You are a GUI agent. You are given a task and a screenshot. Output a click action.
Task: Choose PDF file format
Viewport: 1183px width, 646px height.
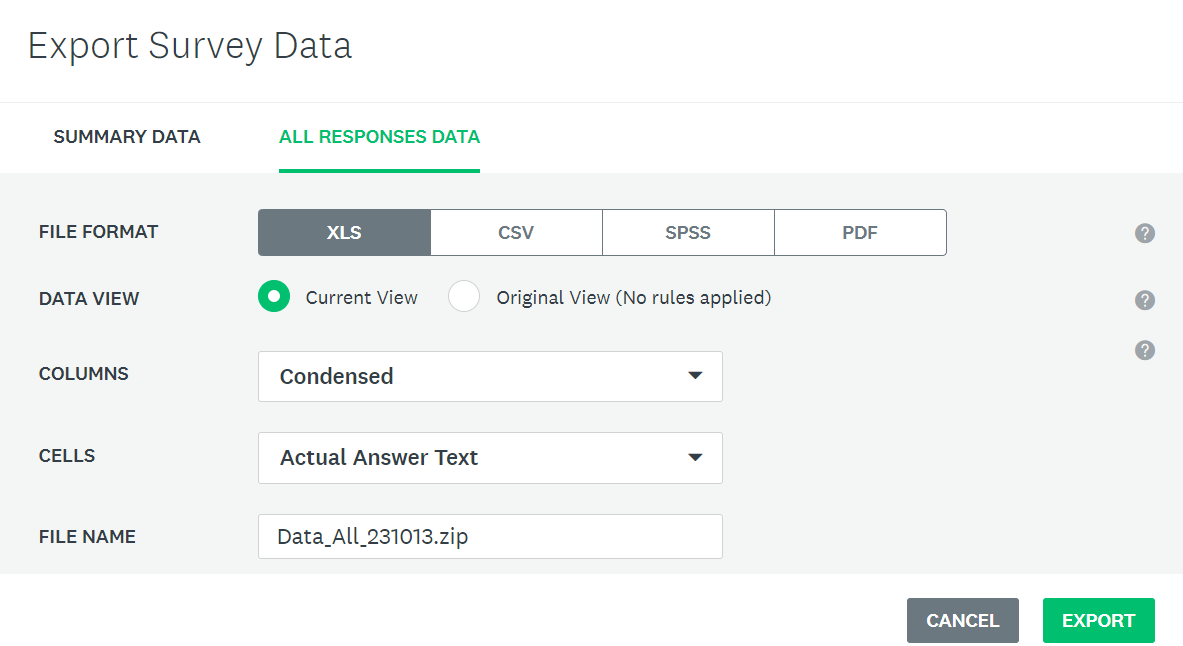[860, 232]
